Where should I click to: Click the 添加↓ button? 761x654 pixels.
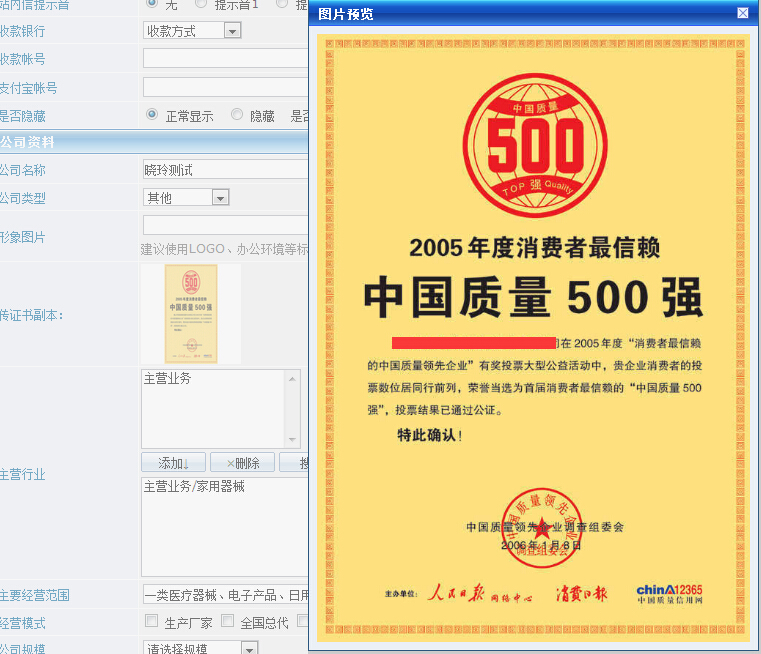(173, 462)
